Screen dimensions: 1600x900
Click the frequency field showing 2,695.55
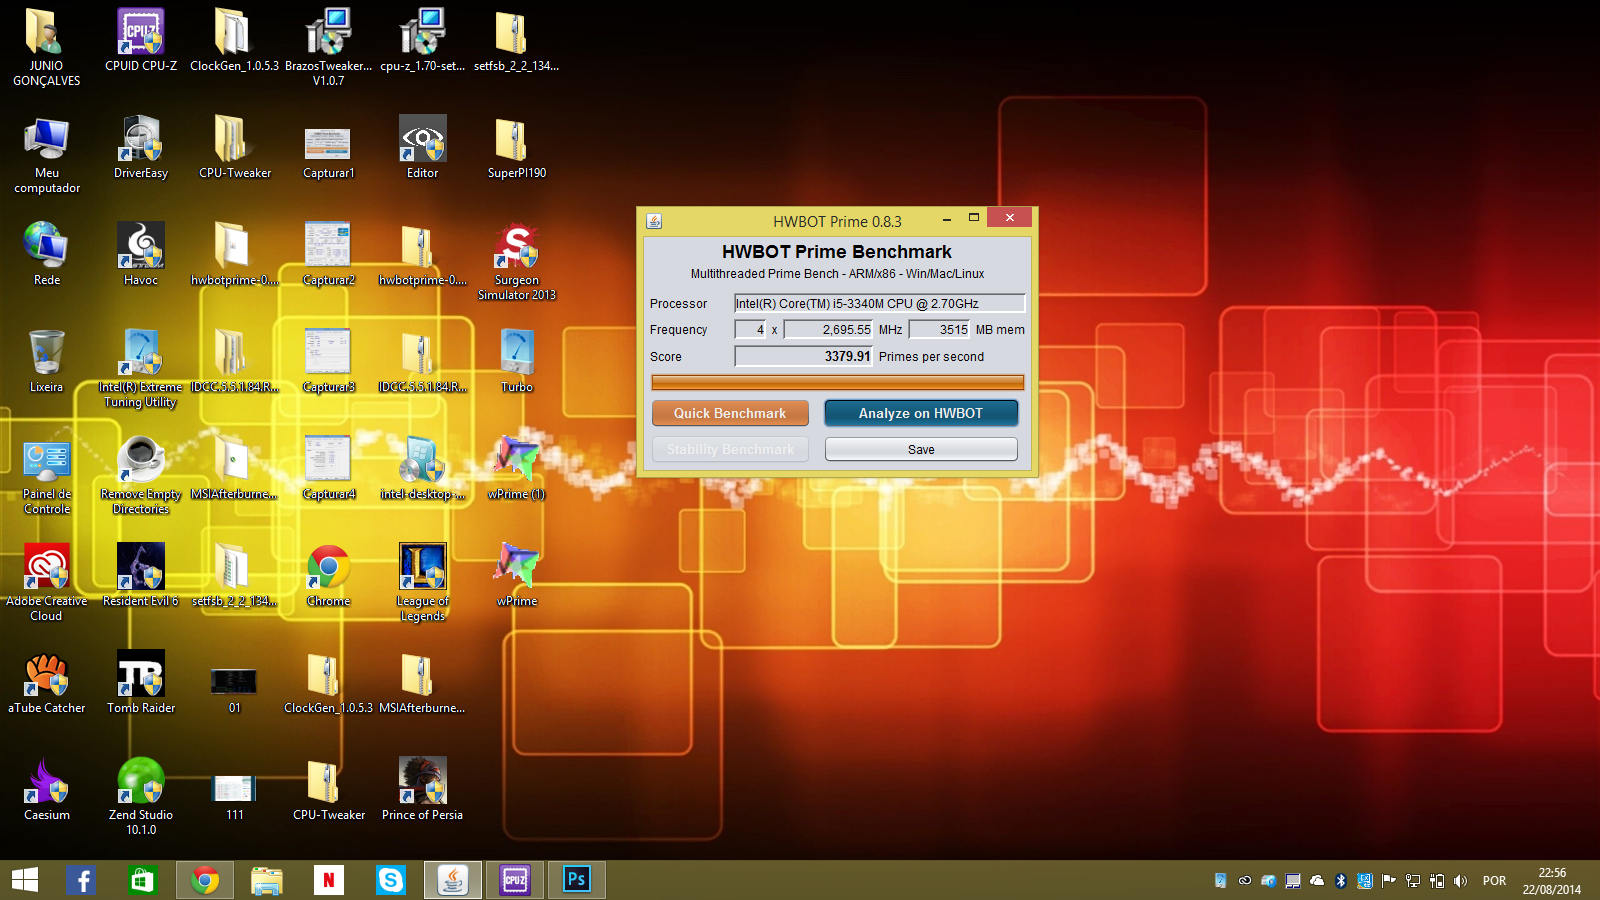click(828, 329)
